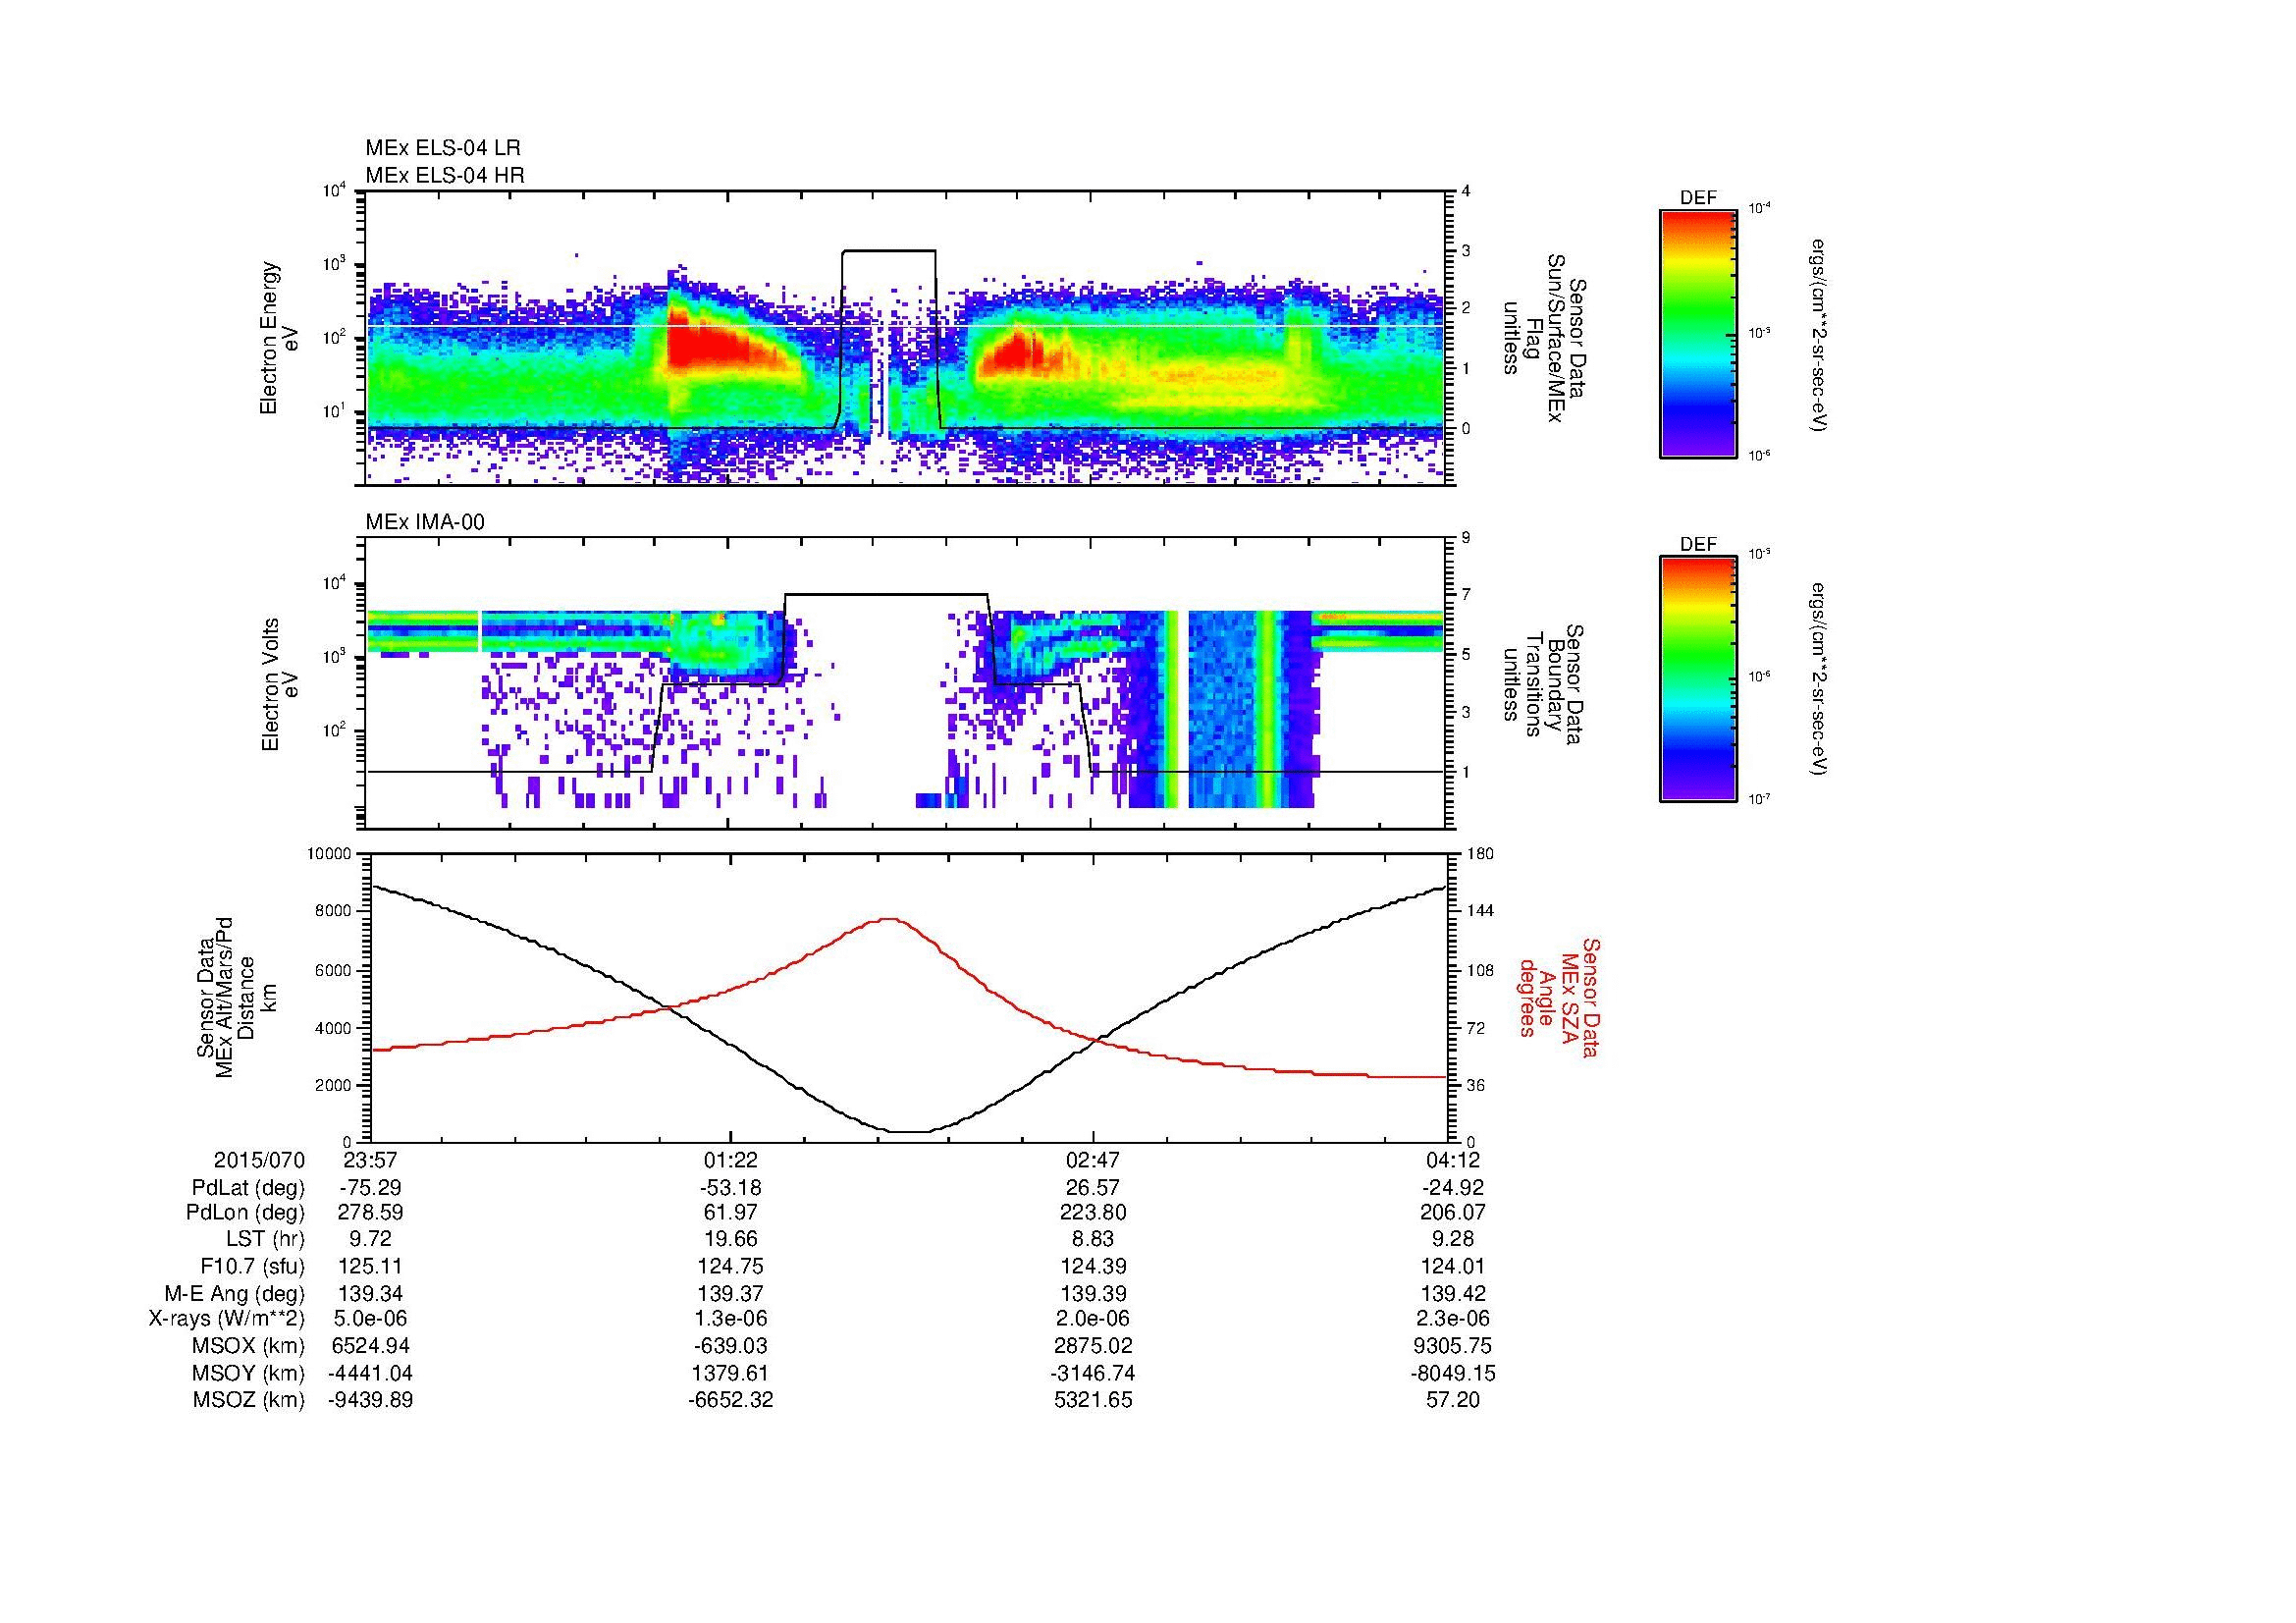Screen dimensions: 2296x1623
Task: Click the 180 tick on the SZA axis
Action: coord(1482,854)
